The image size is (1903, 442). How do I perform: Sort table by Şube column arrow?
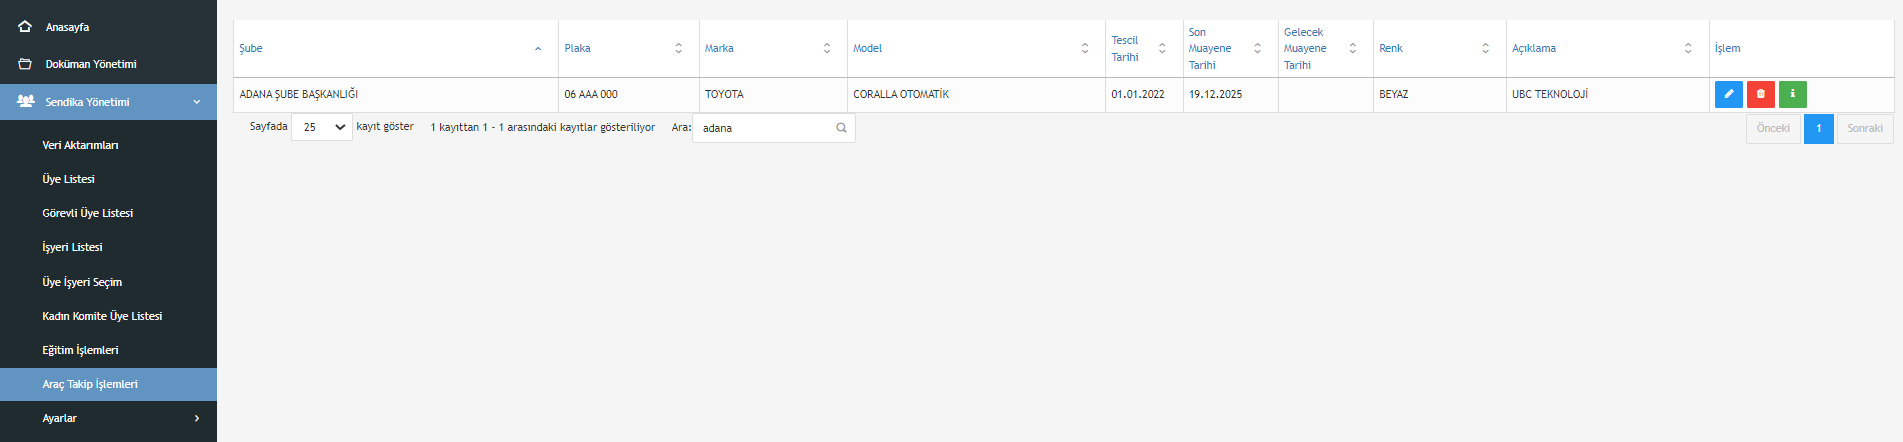(538, 48)
